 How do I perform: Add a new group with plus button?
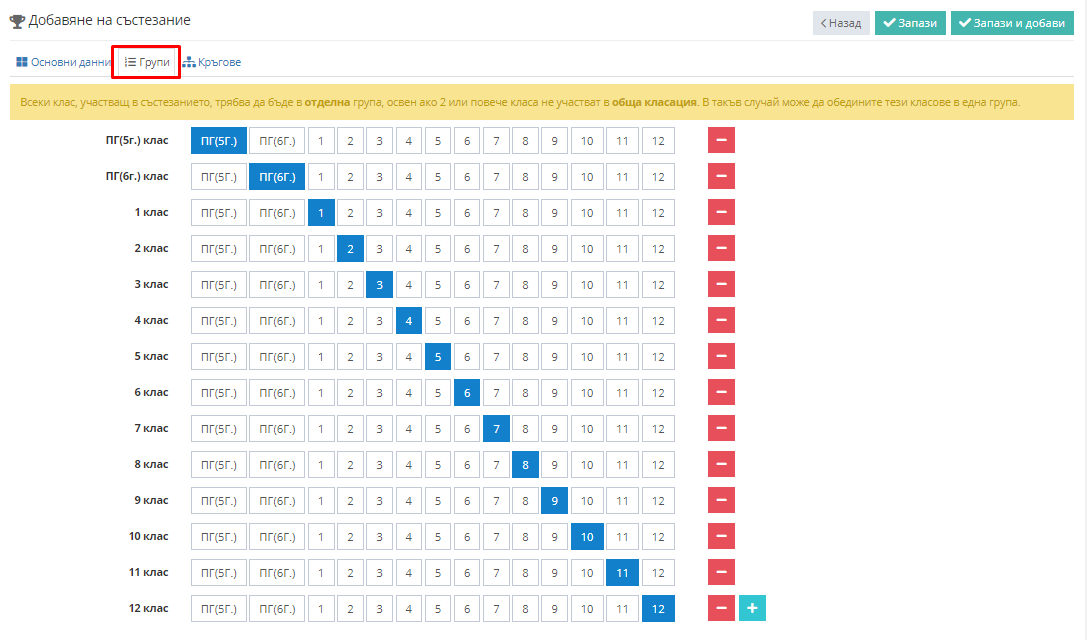click(x=752, y=608)
